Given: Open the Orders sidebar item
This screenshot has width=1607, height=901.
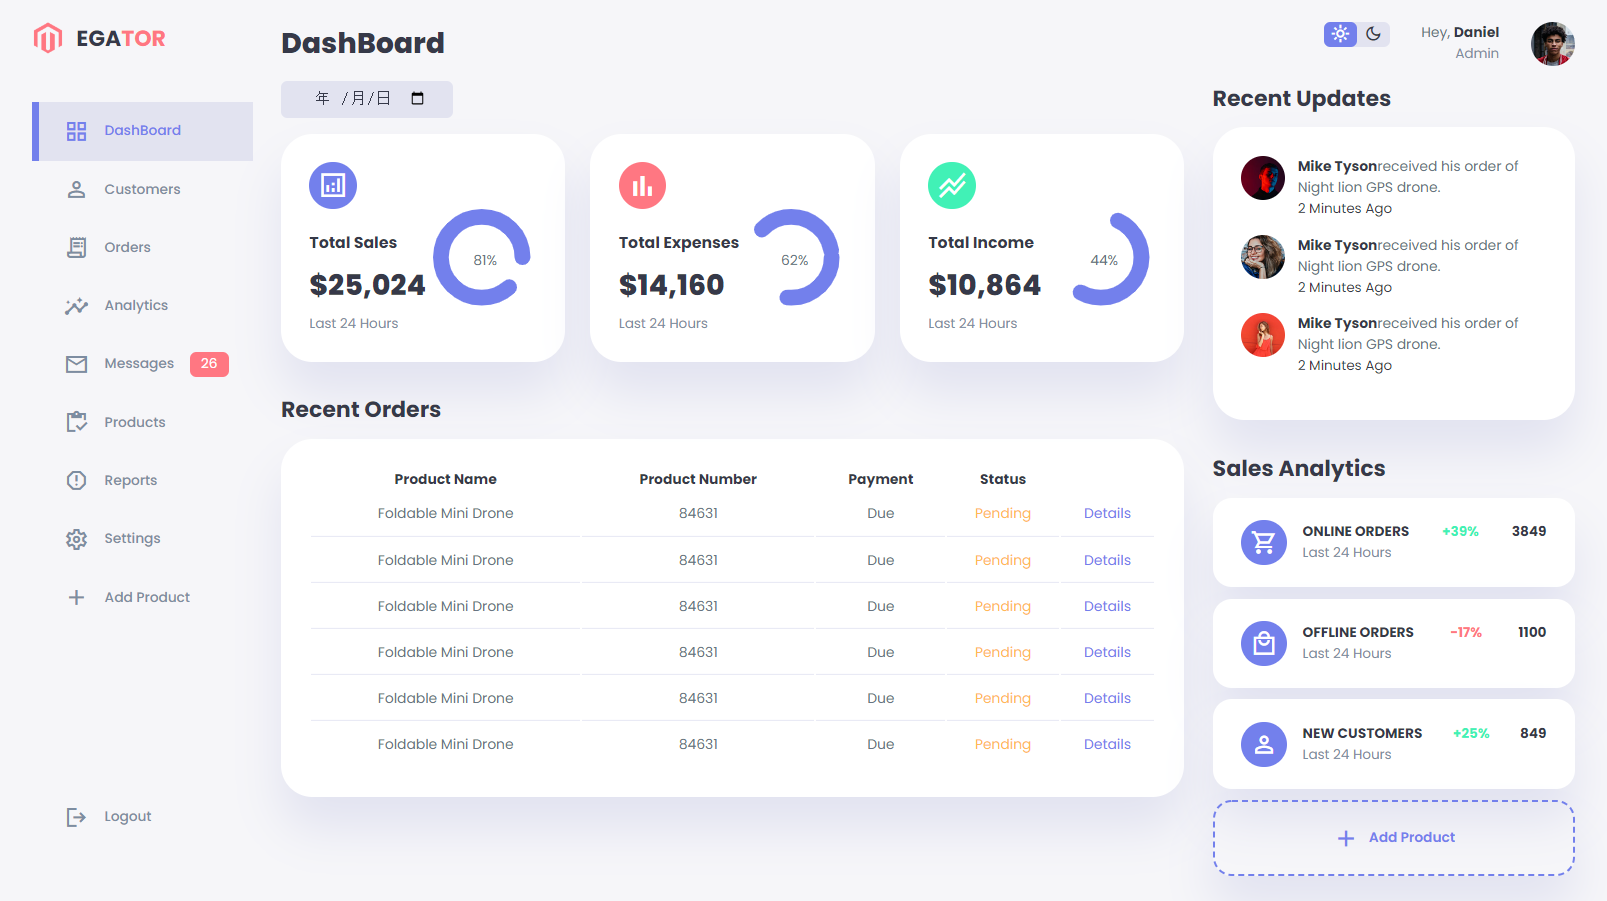Looking at the screenshot, I should point(142,247).
